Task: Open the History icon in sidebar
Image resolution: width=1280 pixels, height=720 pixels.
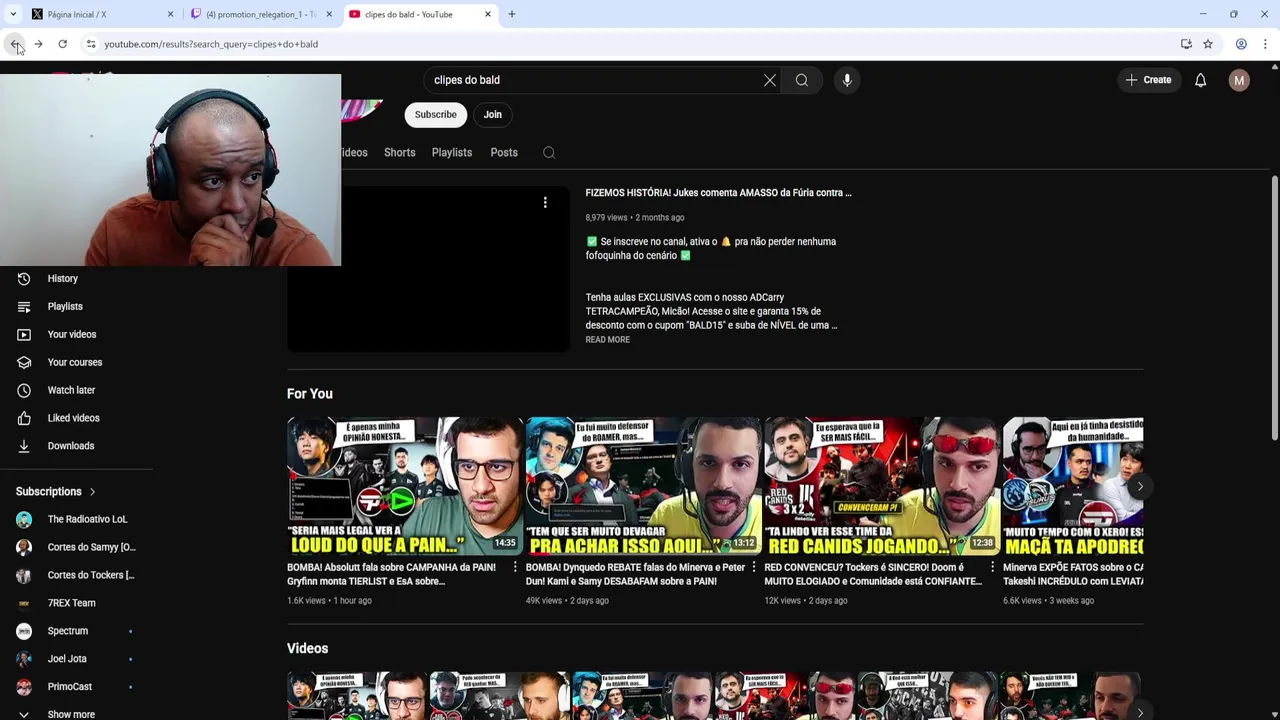Action: 24,279
